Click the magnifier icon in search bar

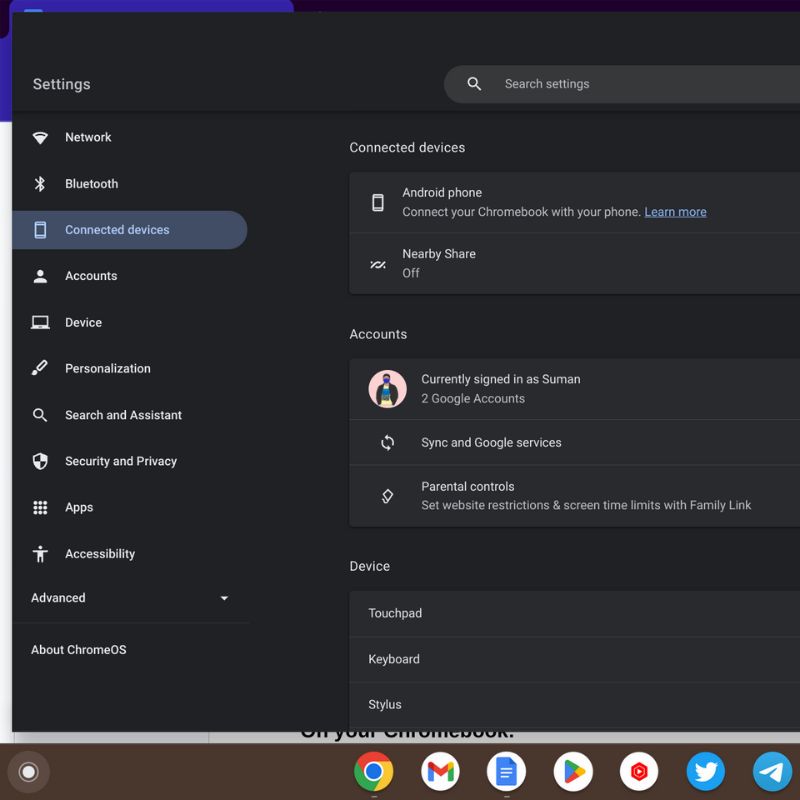(474, 84)
